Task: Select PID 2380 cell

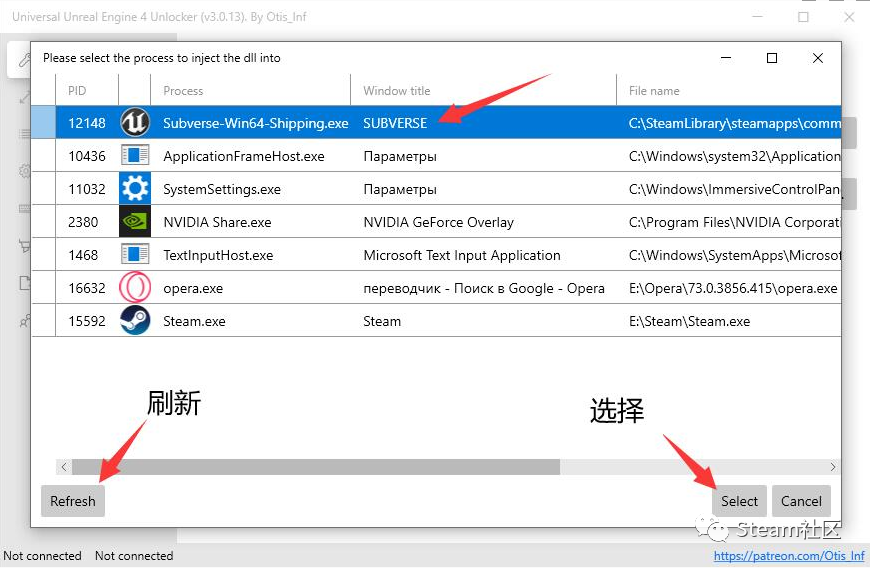Action: pos(83,222)
